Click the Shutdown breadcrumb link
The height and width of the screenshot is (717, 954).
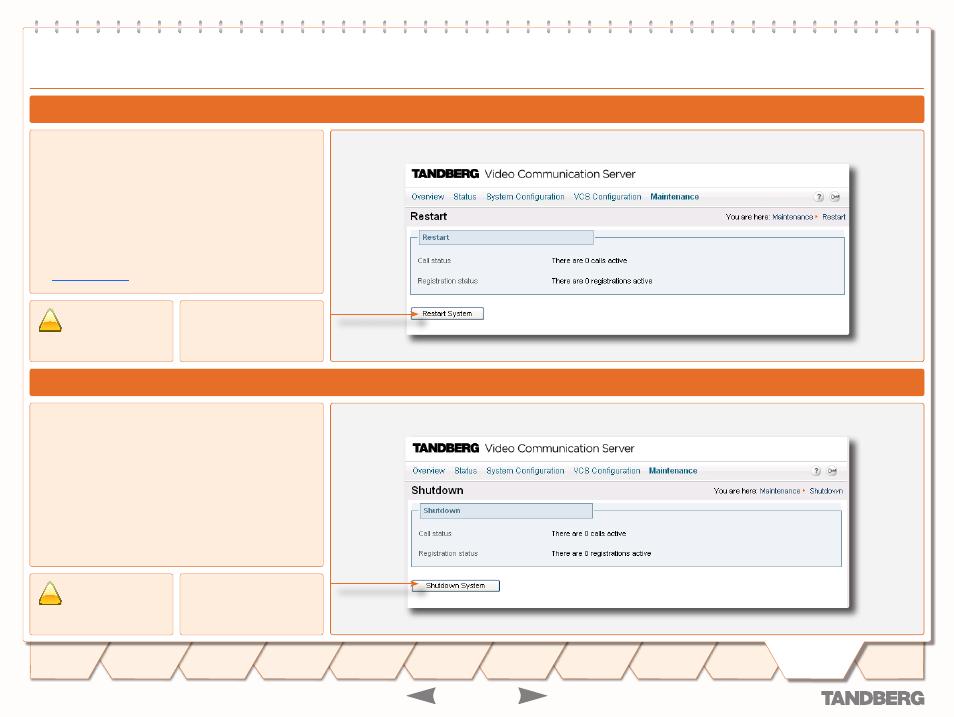click(826, 491)
